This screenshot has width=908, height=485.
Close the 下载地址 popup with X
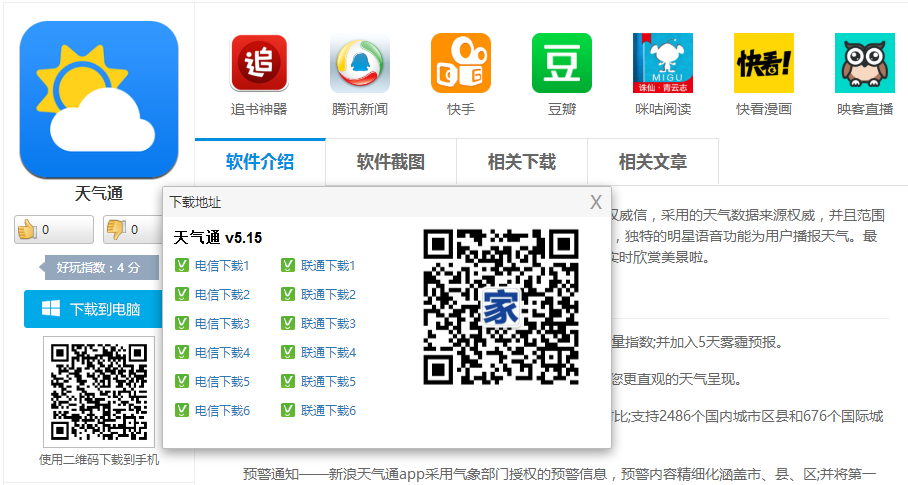[596, 202]
